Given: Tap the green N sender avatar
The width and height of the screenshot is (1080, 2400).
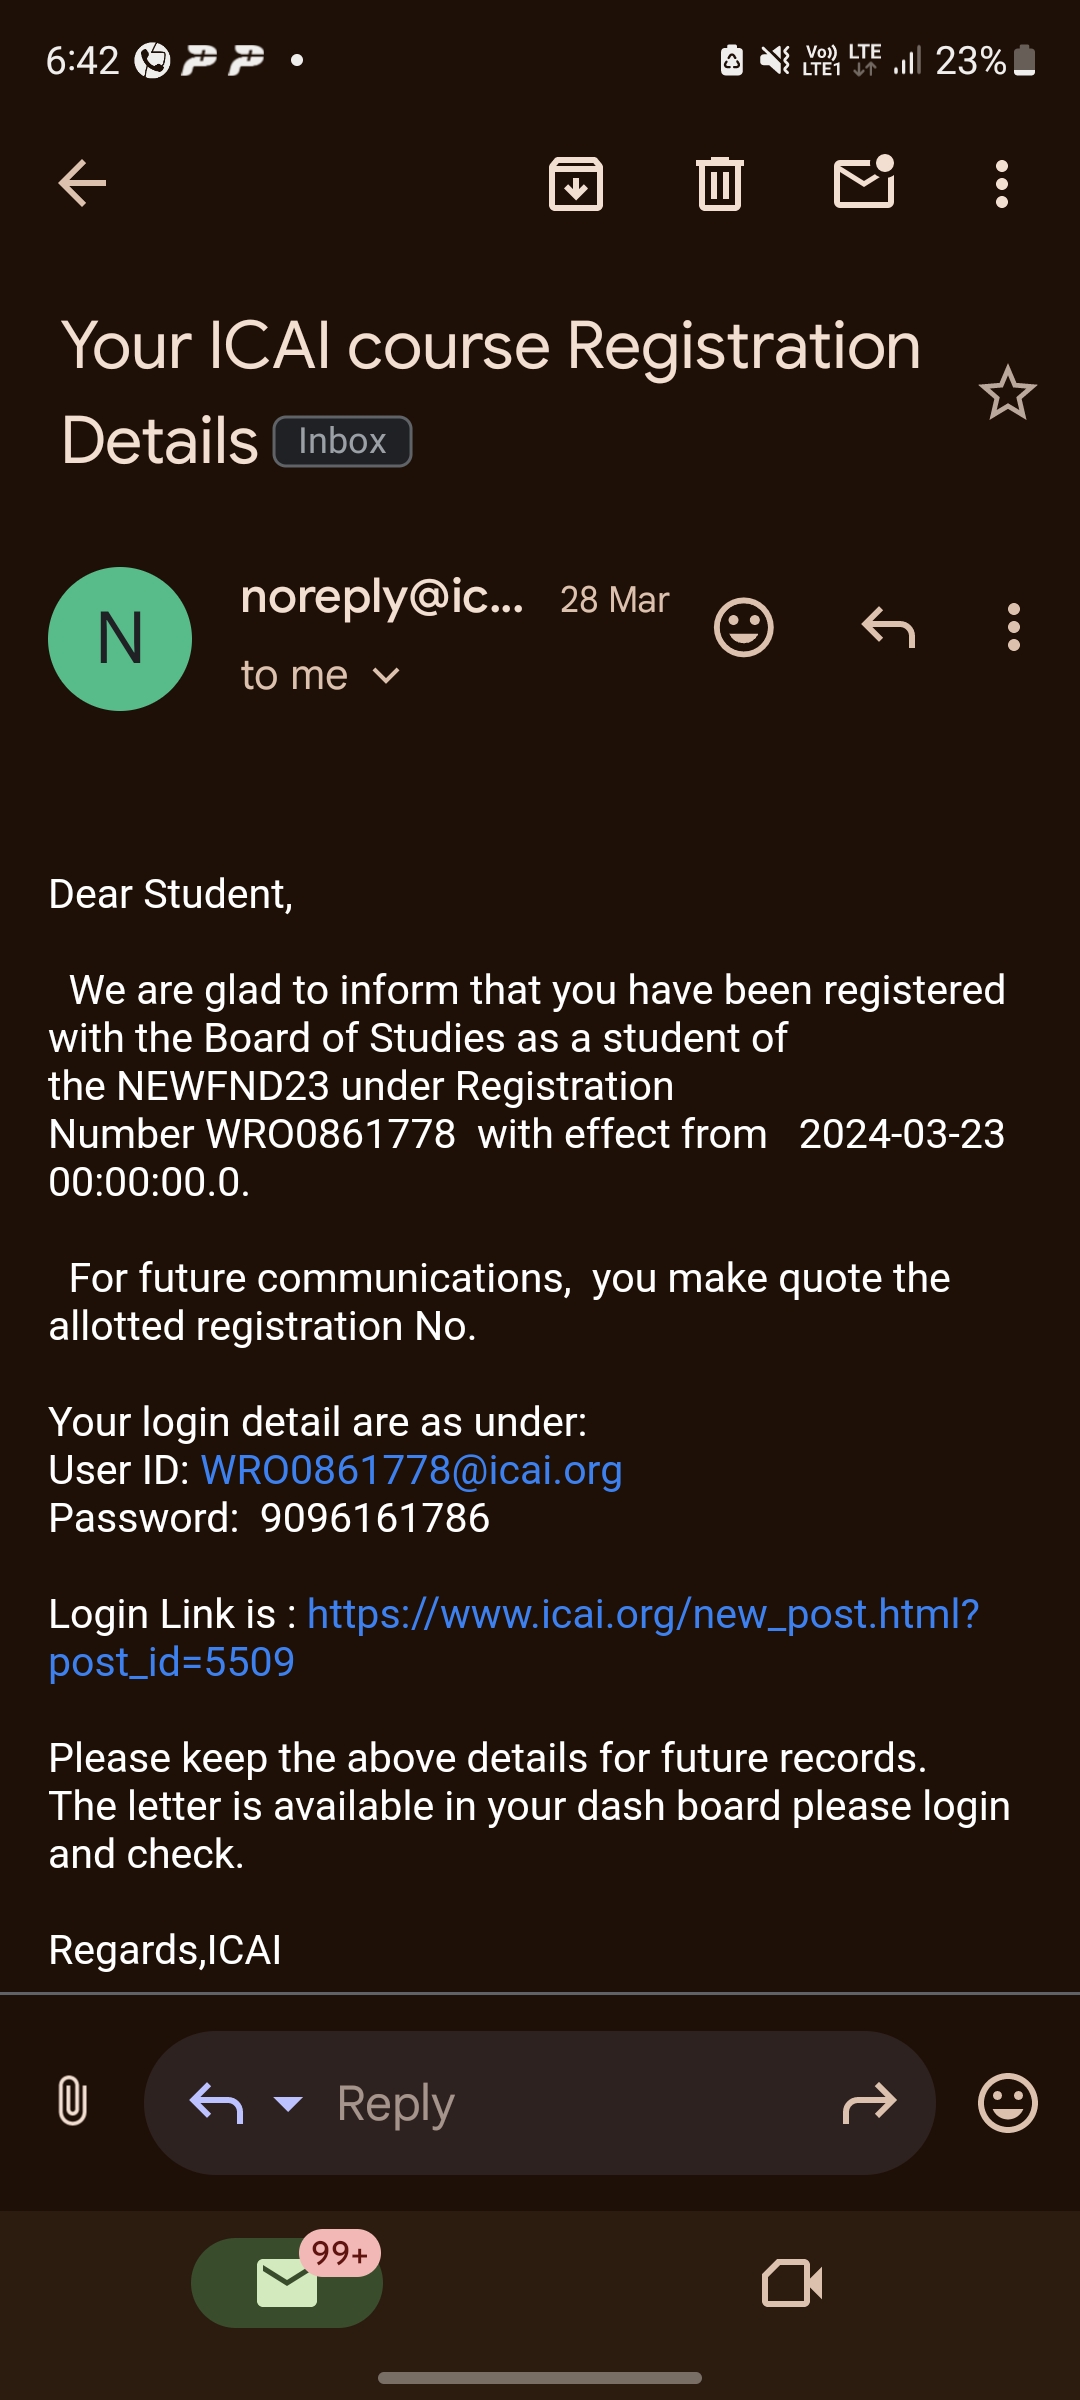Looking at the screenshot, I should pyautogui.click(x=120, y=639).
